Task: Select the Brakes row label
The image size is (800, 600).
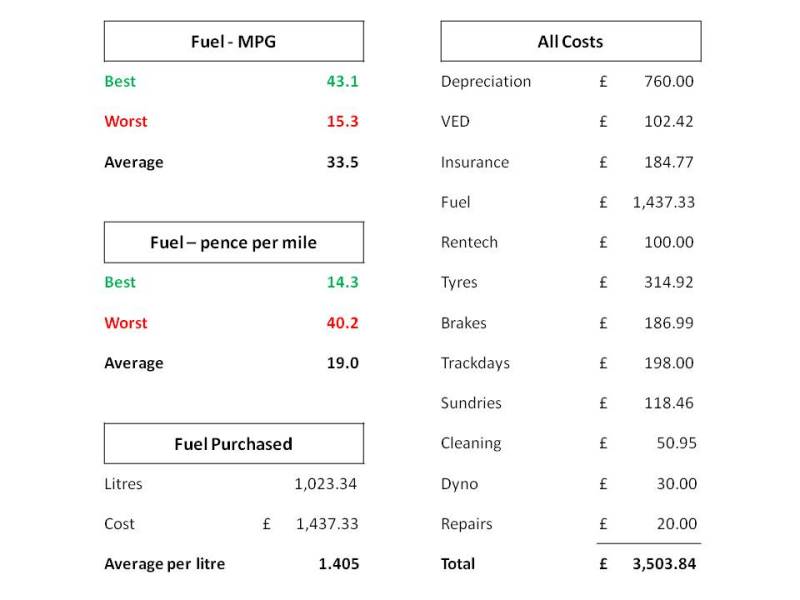Action: point(464,323)
